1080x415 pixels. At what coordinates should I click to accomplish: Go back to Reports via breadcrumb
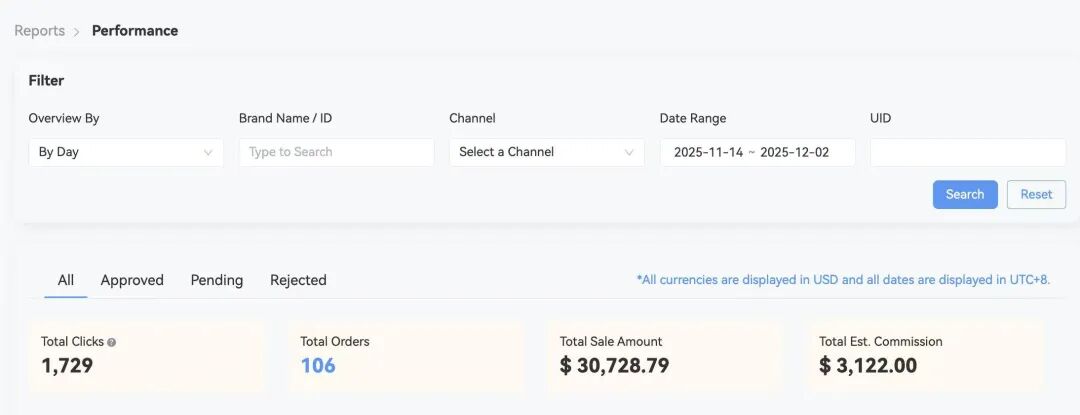click(39, 31)
